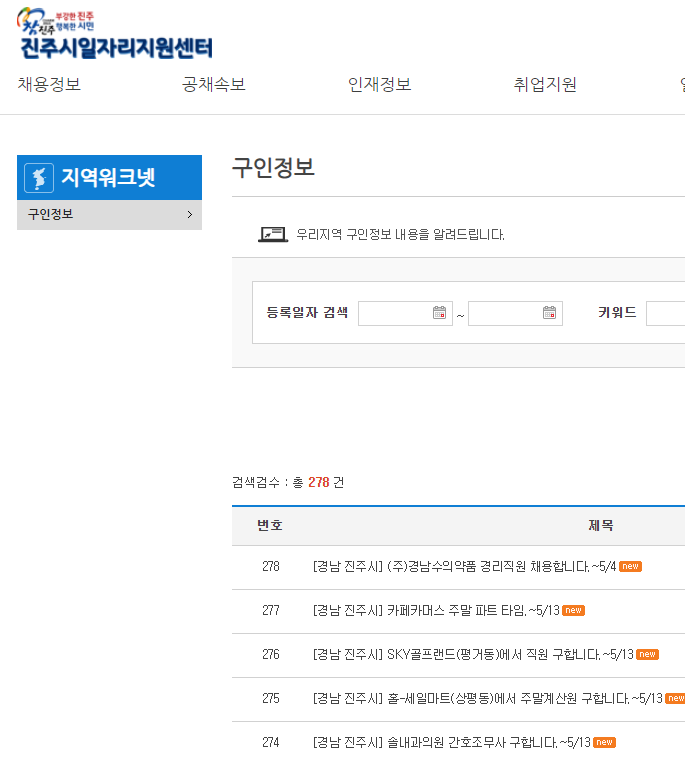This screenshot has width=685, height=762.
Task: Focus the end registration date field
Action: pyautogui.click(x=515, y=313)
